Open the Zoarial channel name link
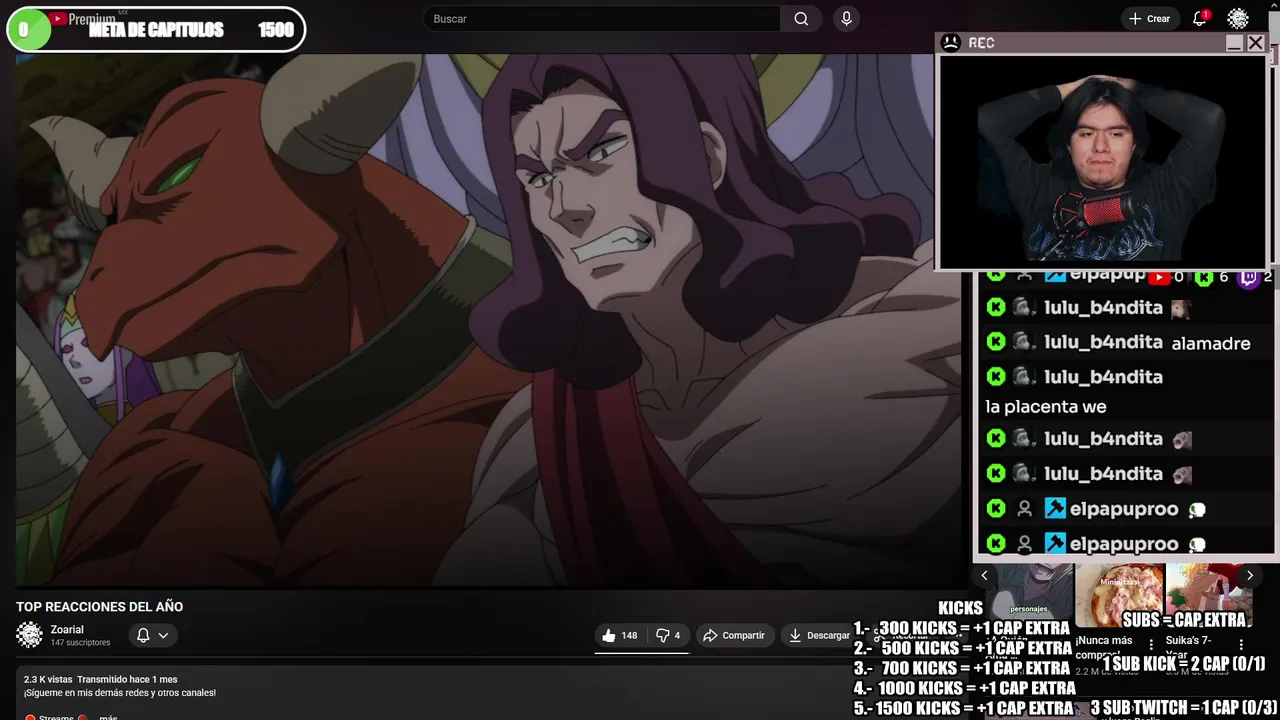1280x720 pixels. coord(67,629)
